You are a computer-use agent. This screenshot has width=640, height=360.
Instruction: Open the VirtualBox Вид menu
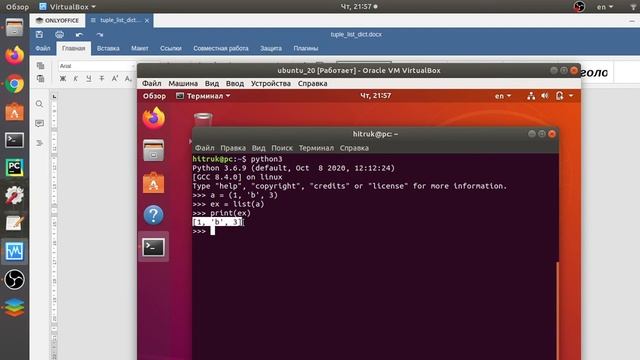pos(212,83)
